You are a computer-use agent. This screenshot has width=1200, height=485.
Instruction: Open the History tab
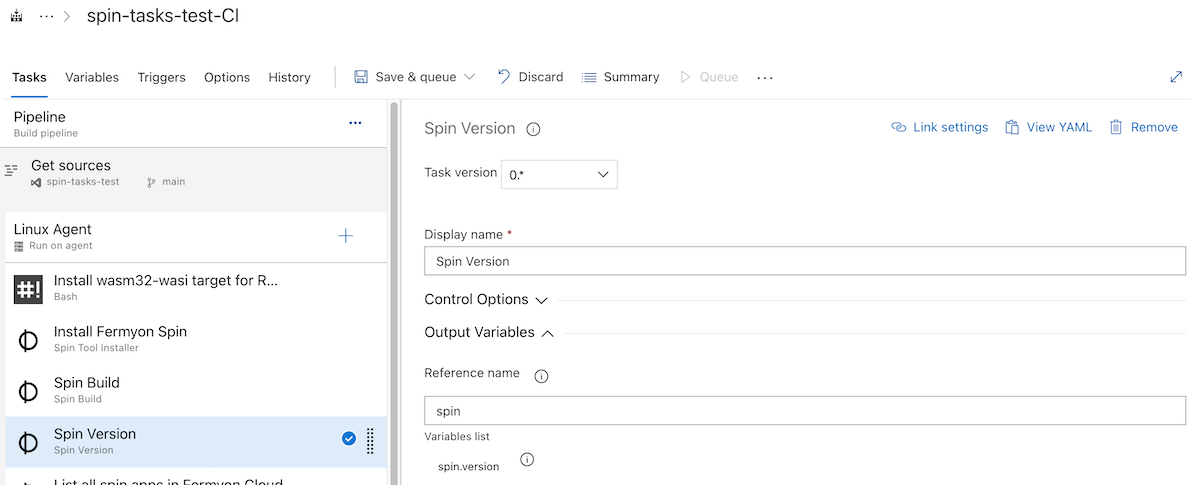click(x=289, y=77)
